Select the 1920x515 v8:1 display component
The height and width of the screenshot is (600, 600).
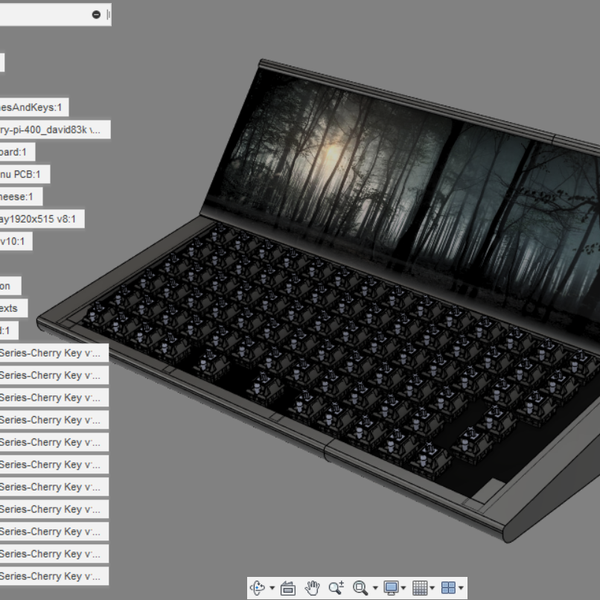coord(40,219)
